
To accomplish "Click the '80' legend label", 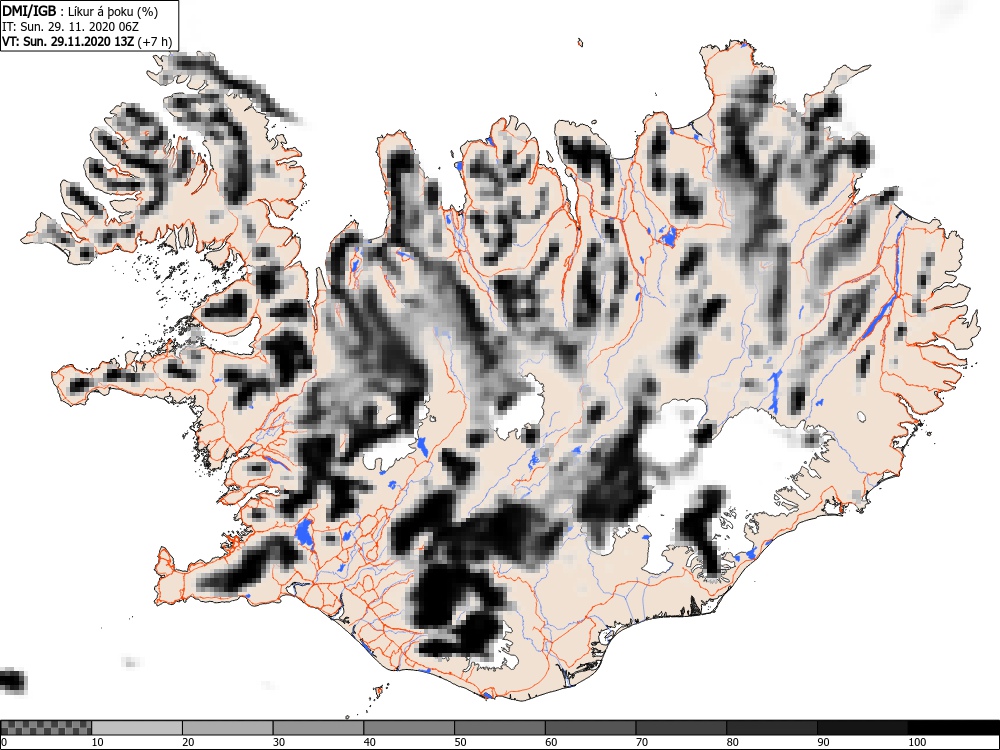I will point(732,742).
